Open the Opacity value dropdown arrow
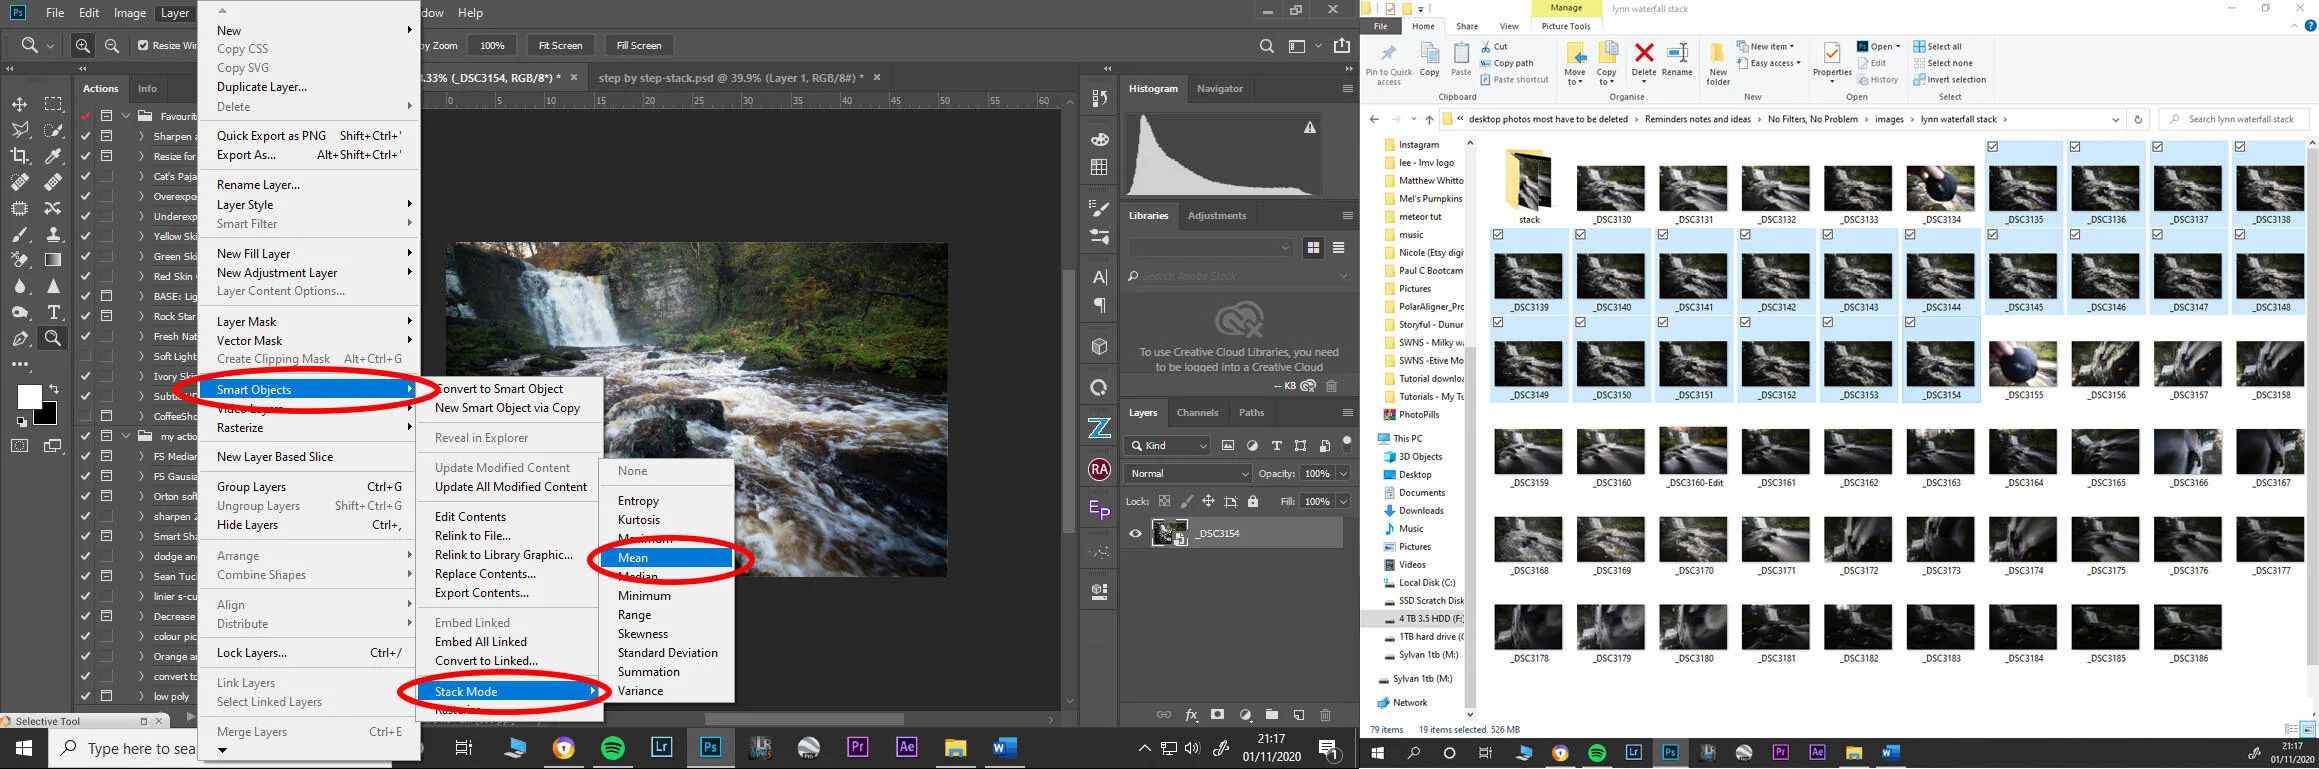 [1344, 473]
